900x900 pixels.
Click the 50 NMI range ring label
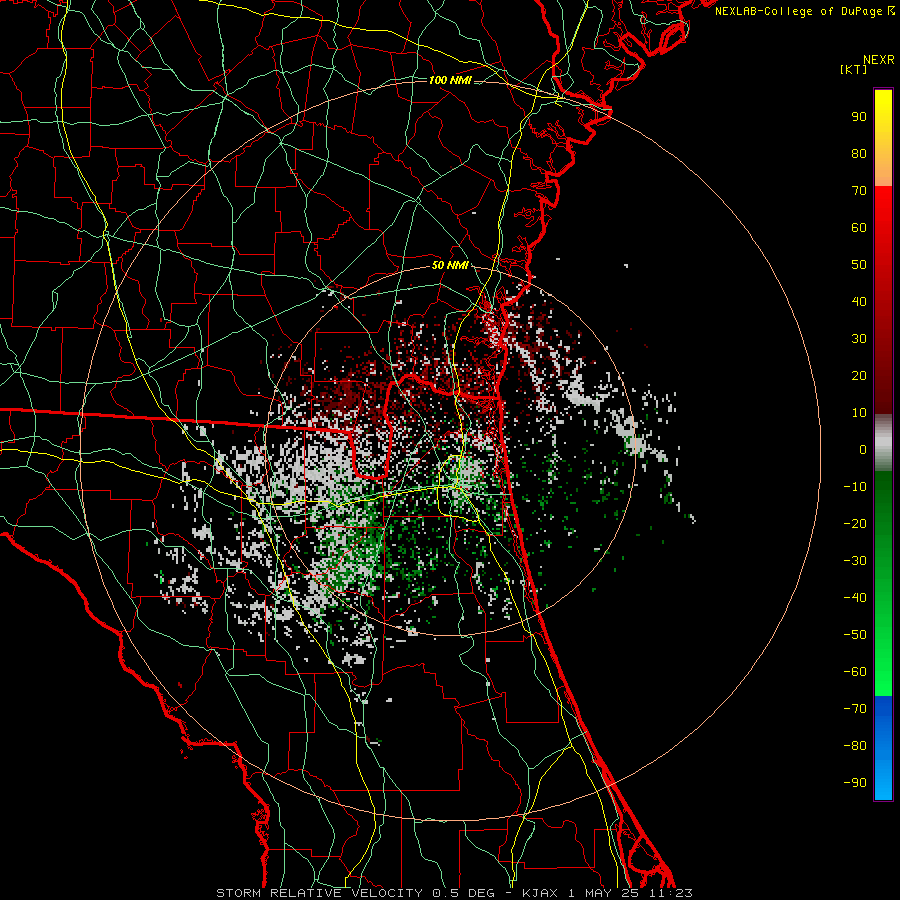(450, 265)
